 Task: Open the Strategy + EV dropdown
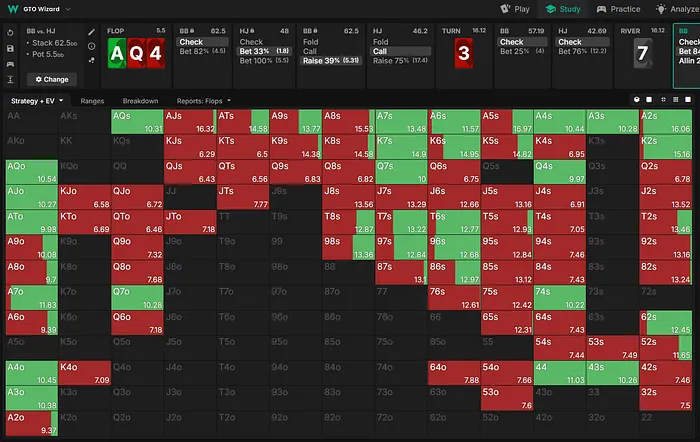[x=38, y=101]
